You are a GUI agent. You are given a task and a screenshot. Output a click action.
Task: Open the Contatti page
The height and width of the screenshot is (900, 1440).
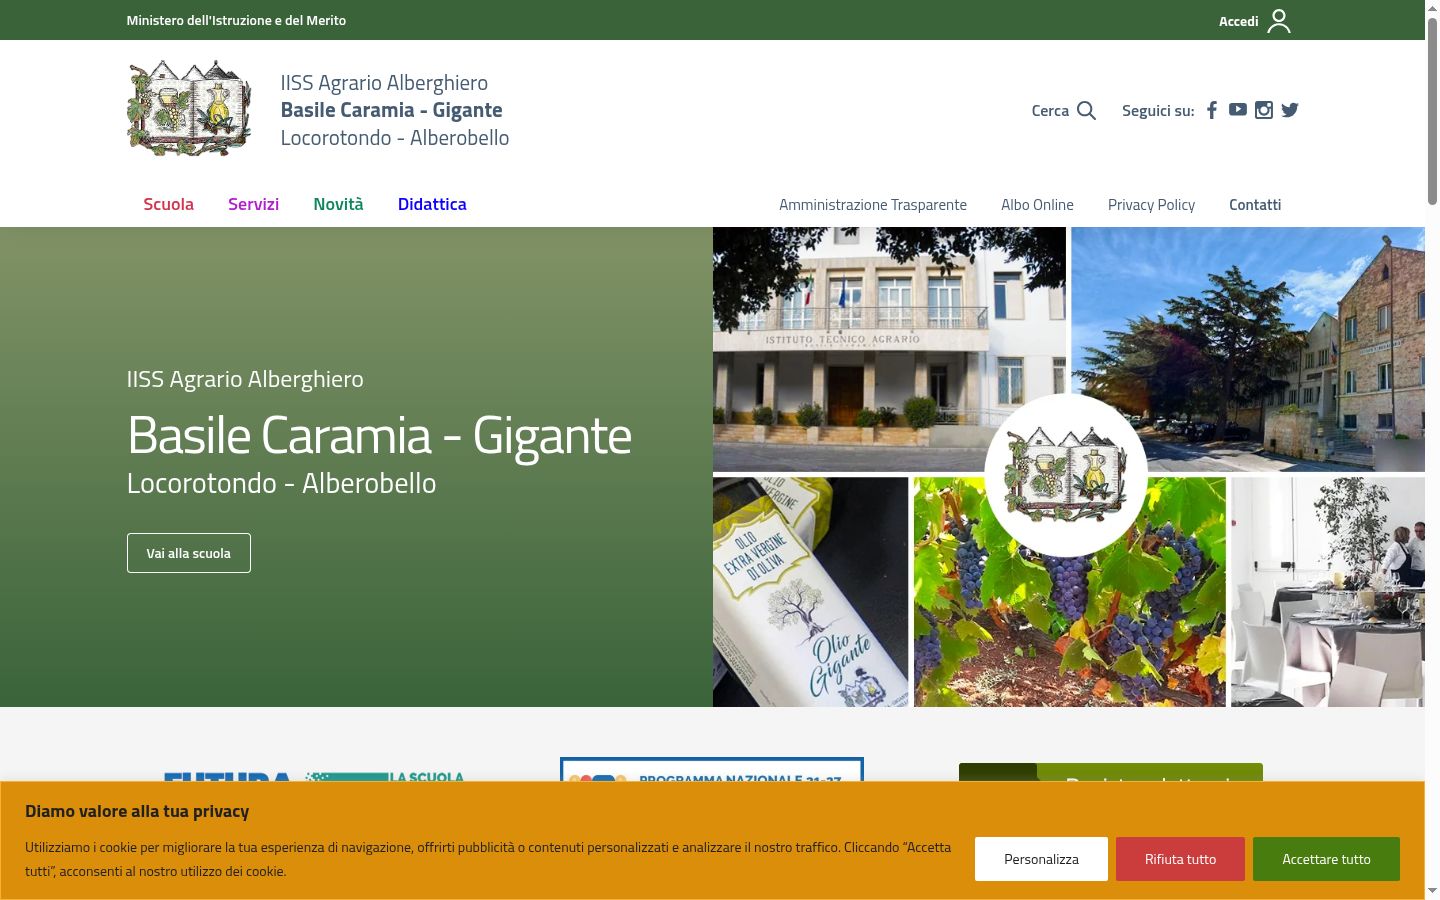[x=1255, y=205]
